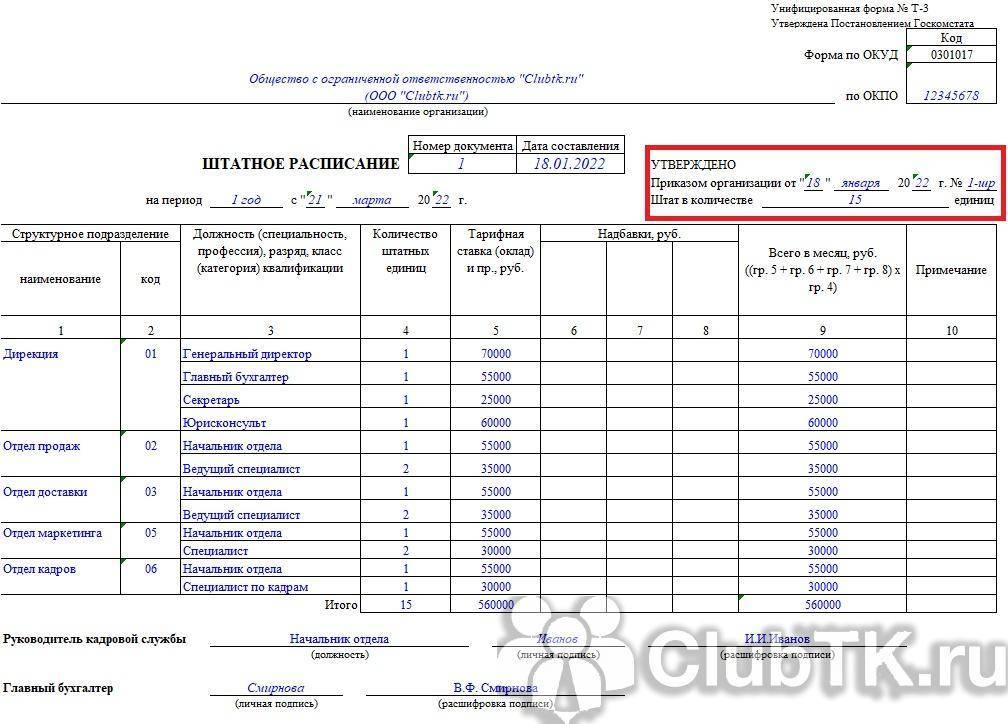The image size is (1008, 724).
Task: Click the signature decoding И.И.Иванов
Action: 777,639
